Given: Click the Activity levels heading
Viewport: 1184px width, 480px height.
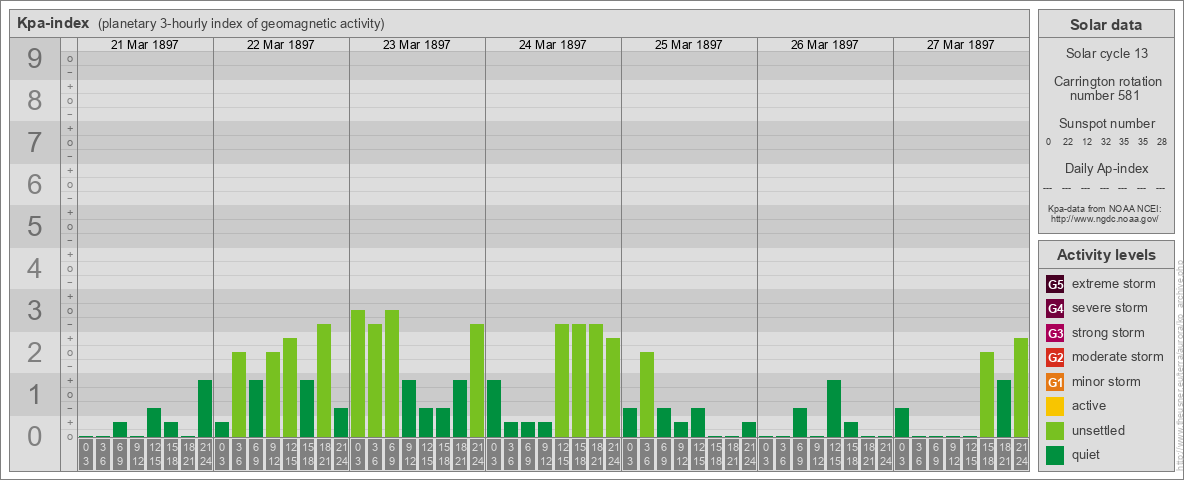Looking at the screenshot, I should pyautogui.click(x=1106, y=255).
